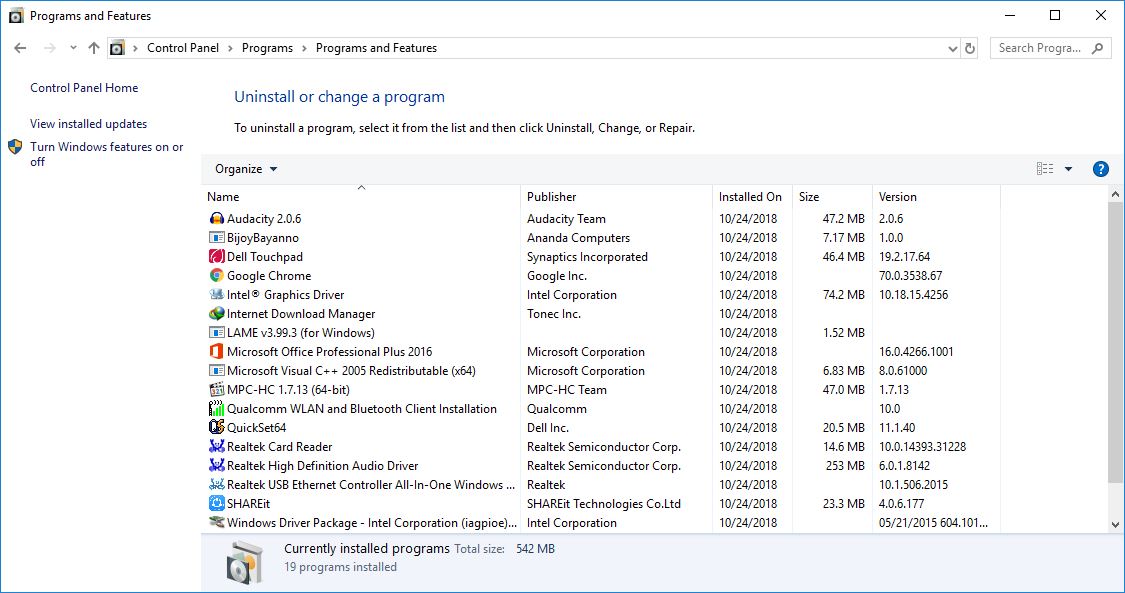This screenshot has height=593, width=1125.
Task: Open the Organize dropdown menu
Action: point(244,168)
